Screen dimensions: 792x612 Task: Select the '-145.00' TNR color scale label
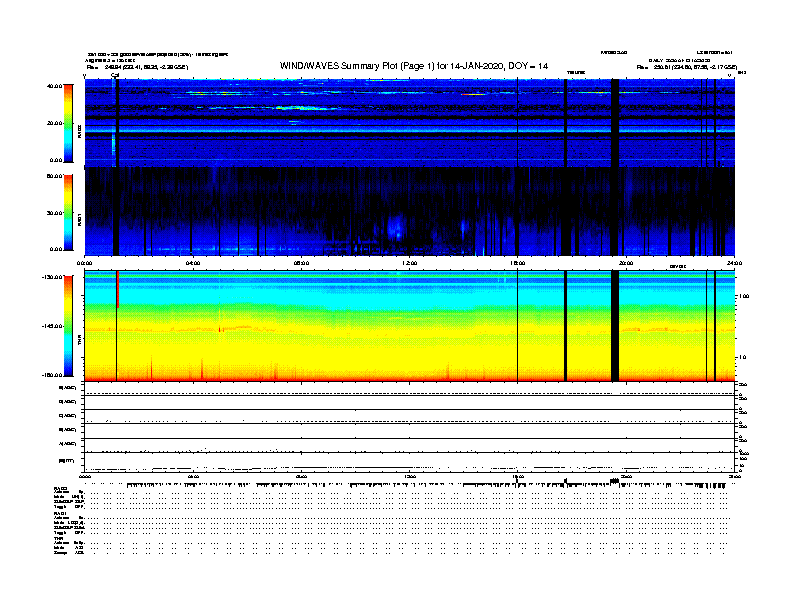(x=52, y=326)
